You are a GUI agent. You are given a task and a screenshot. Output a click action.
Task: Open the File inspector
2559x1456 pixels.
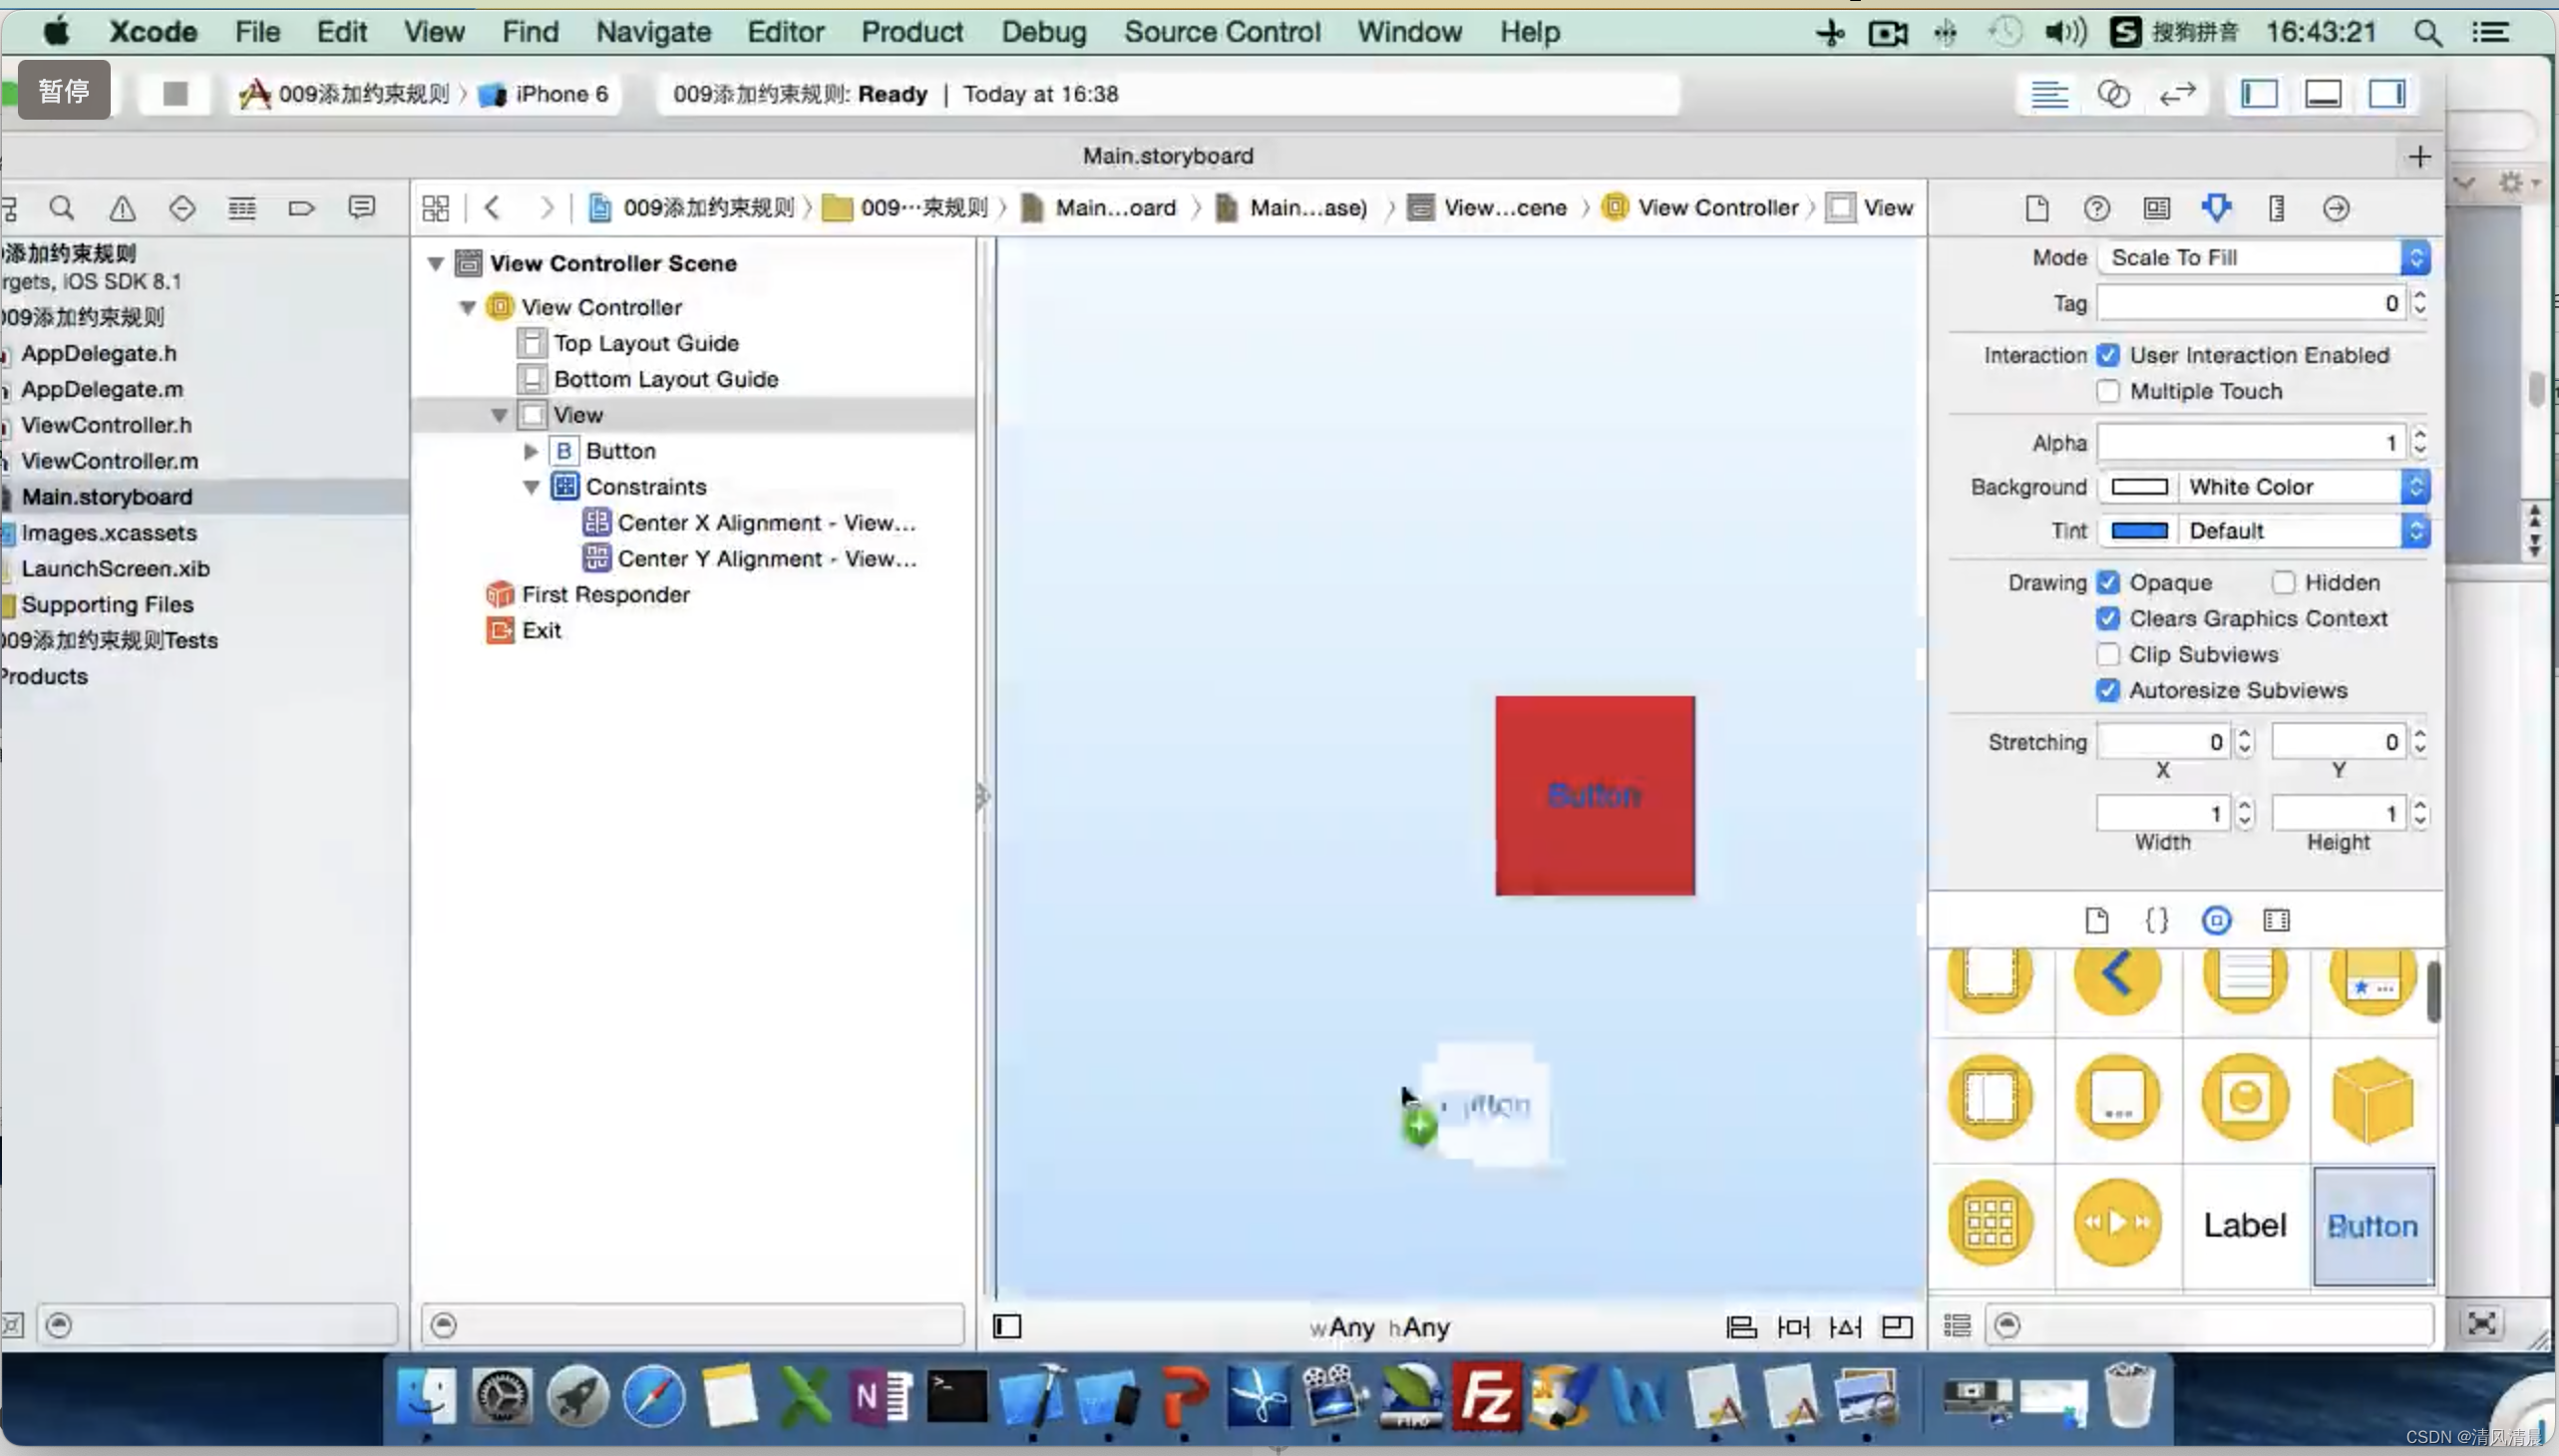coord(2037,208)
